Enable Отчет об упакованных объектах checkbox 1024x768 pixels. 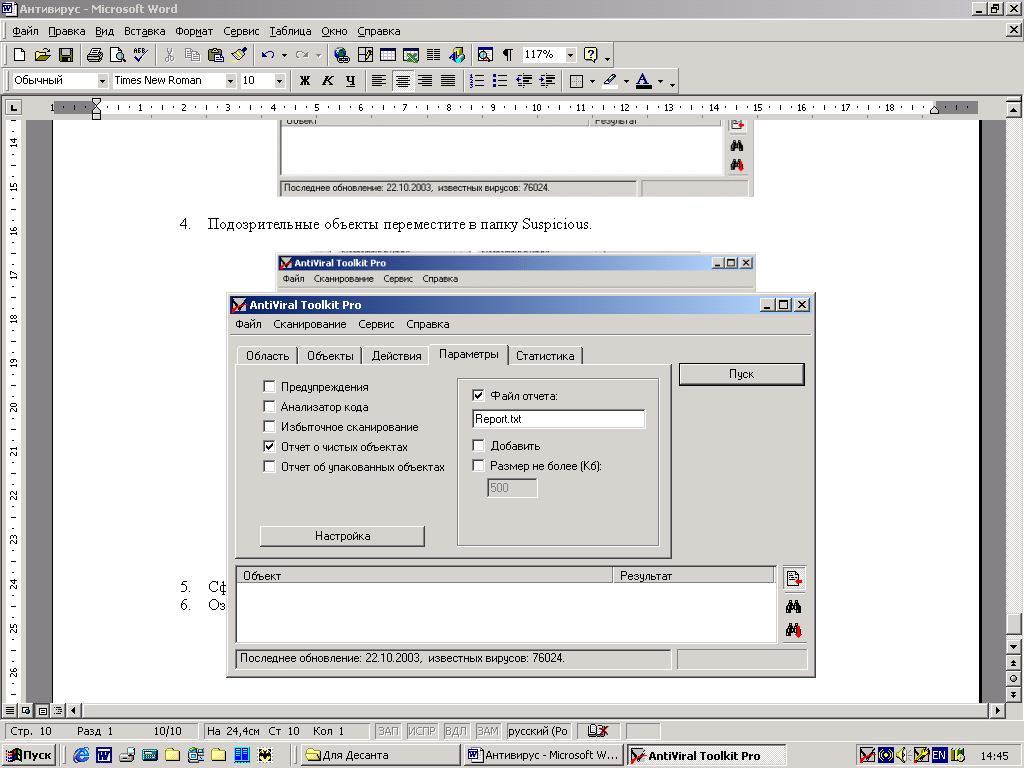coord(269,466)
